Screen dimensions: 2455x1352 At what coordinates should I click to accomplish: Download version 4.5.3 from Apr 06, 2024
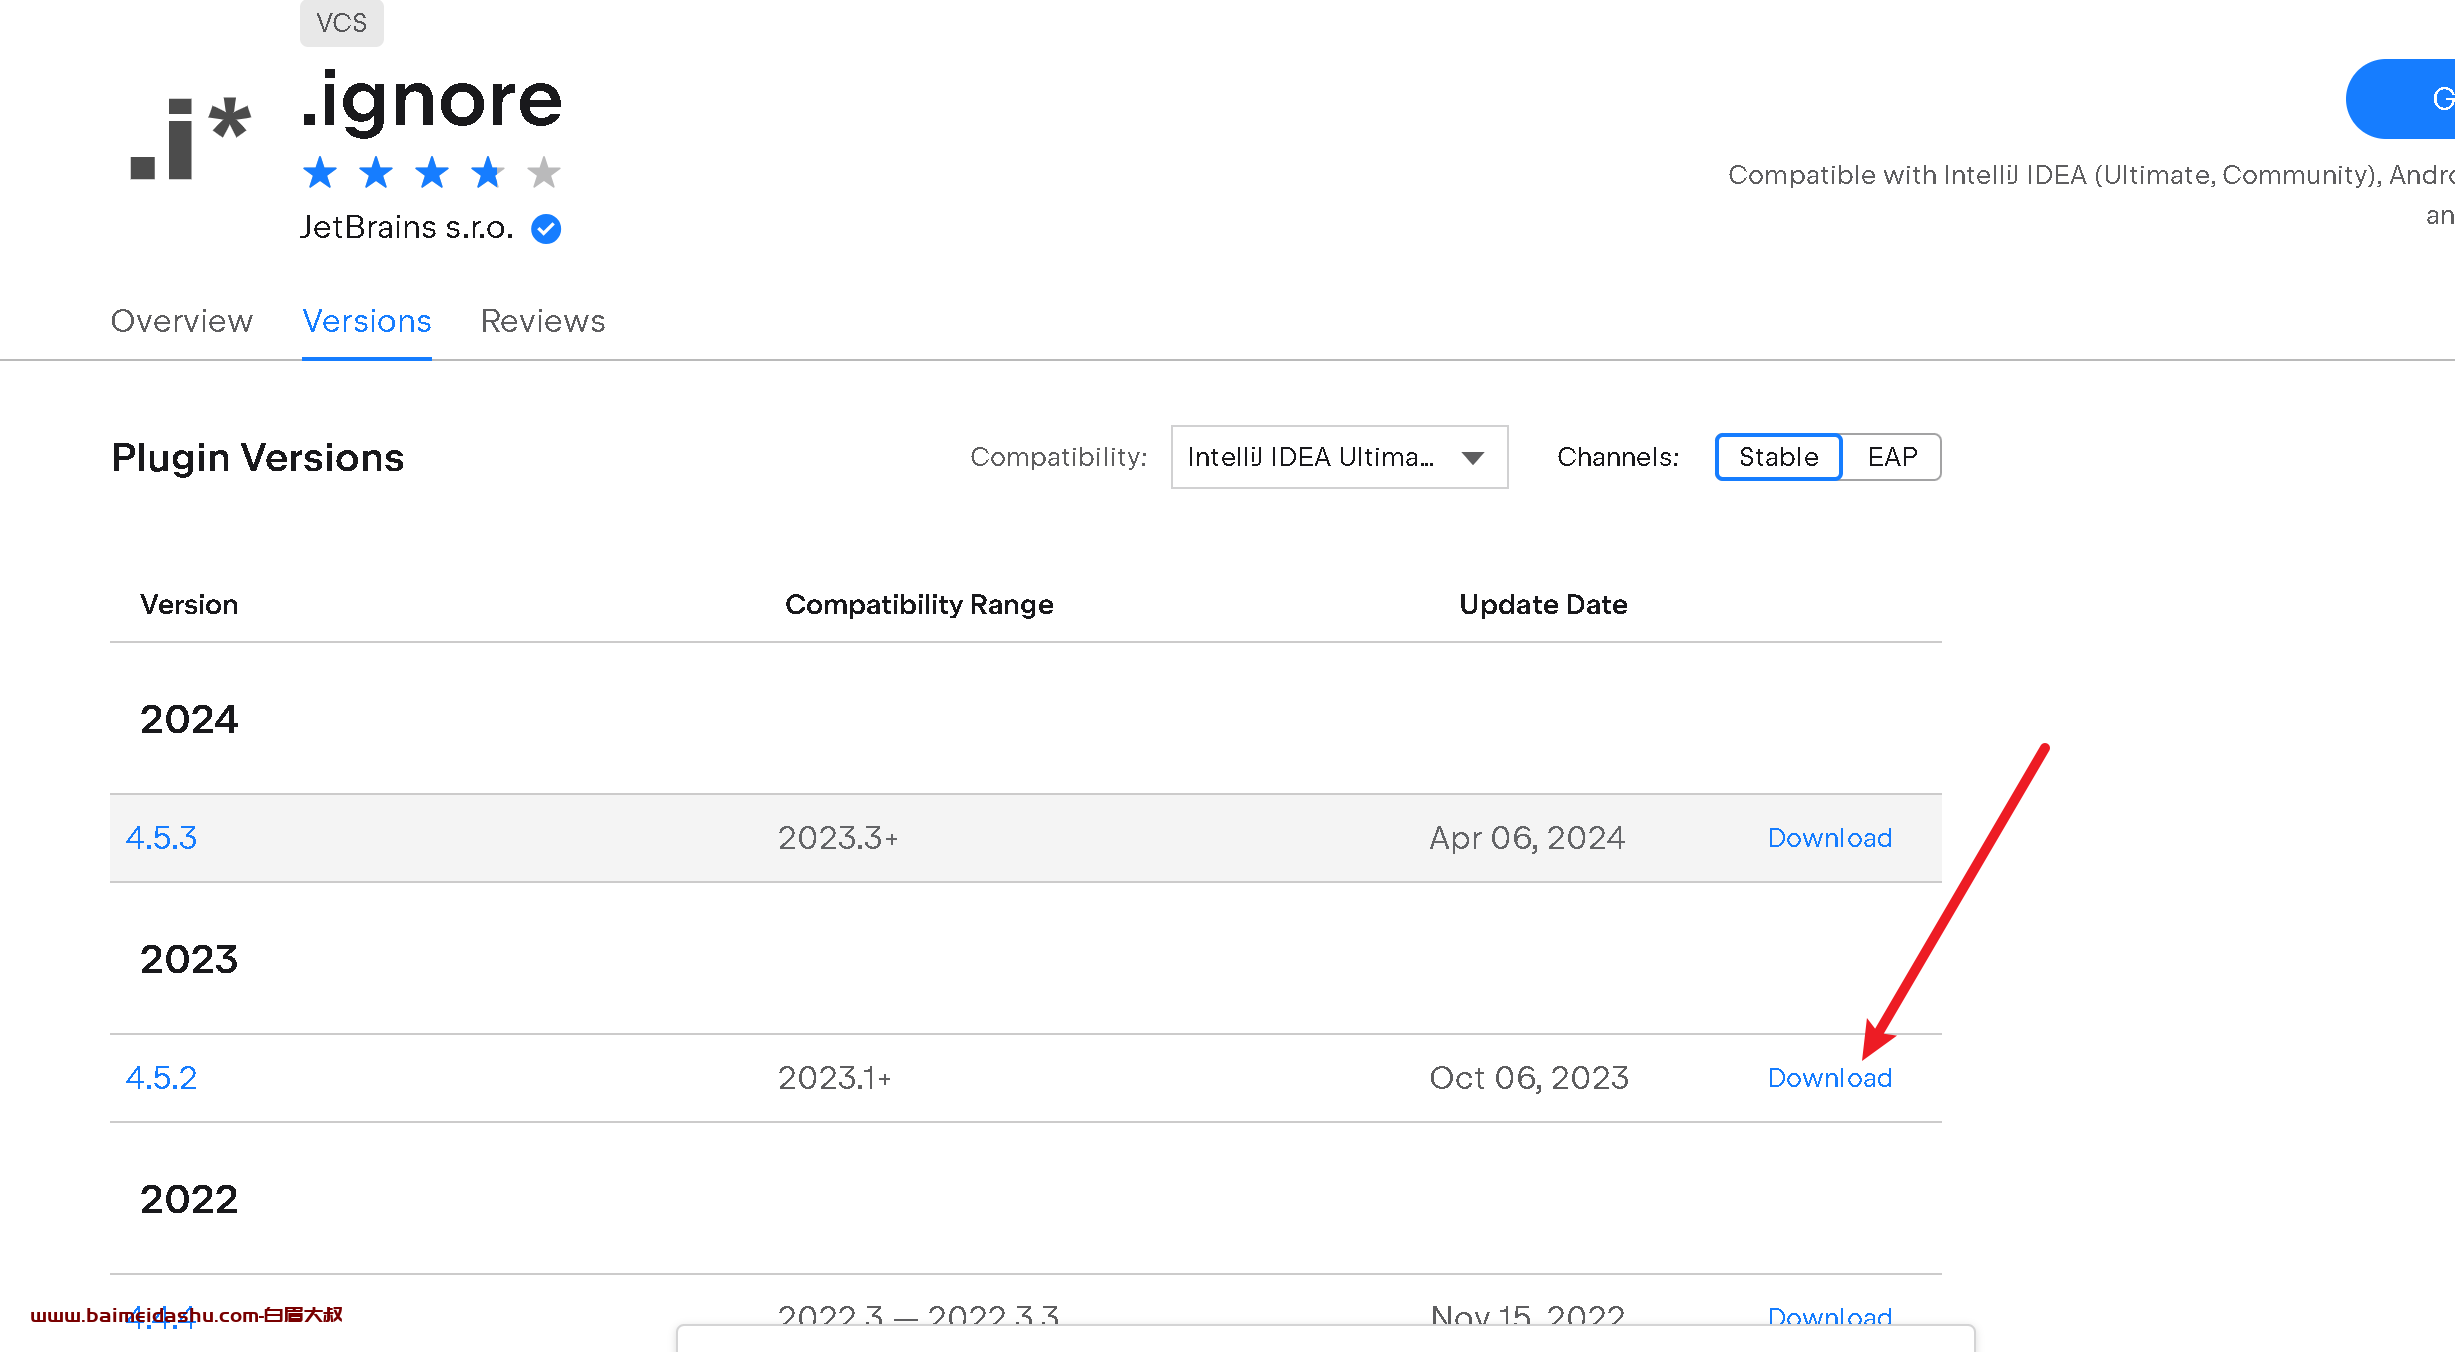1830,838
